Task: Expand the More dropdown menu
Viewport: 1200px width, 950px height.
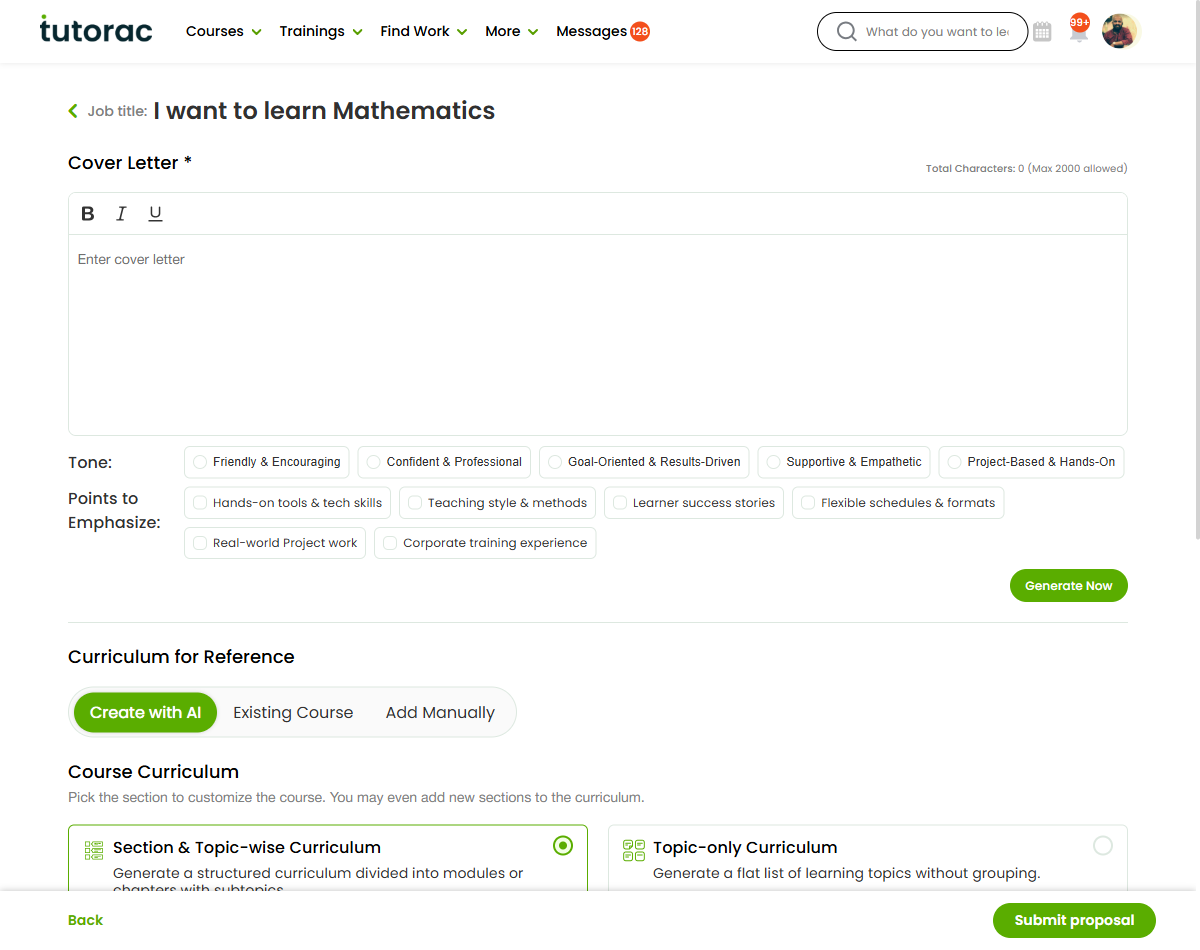Action: [x=512, y=31]
